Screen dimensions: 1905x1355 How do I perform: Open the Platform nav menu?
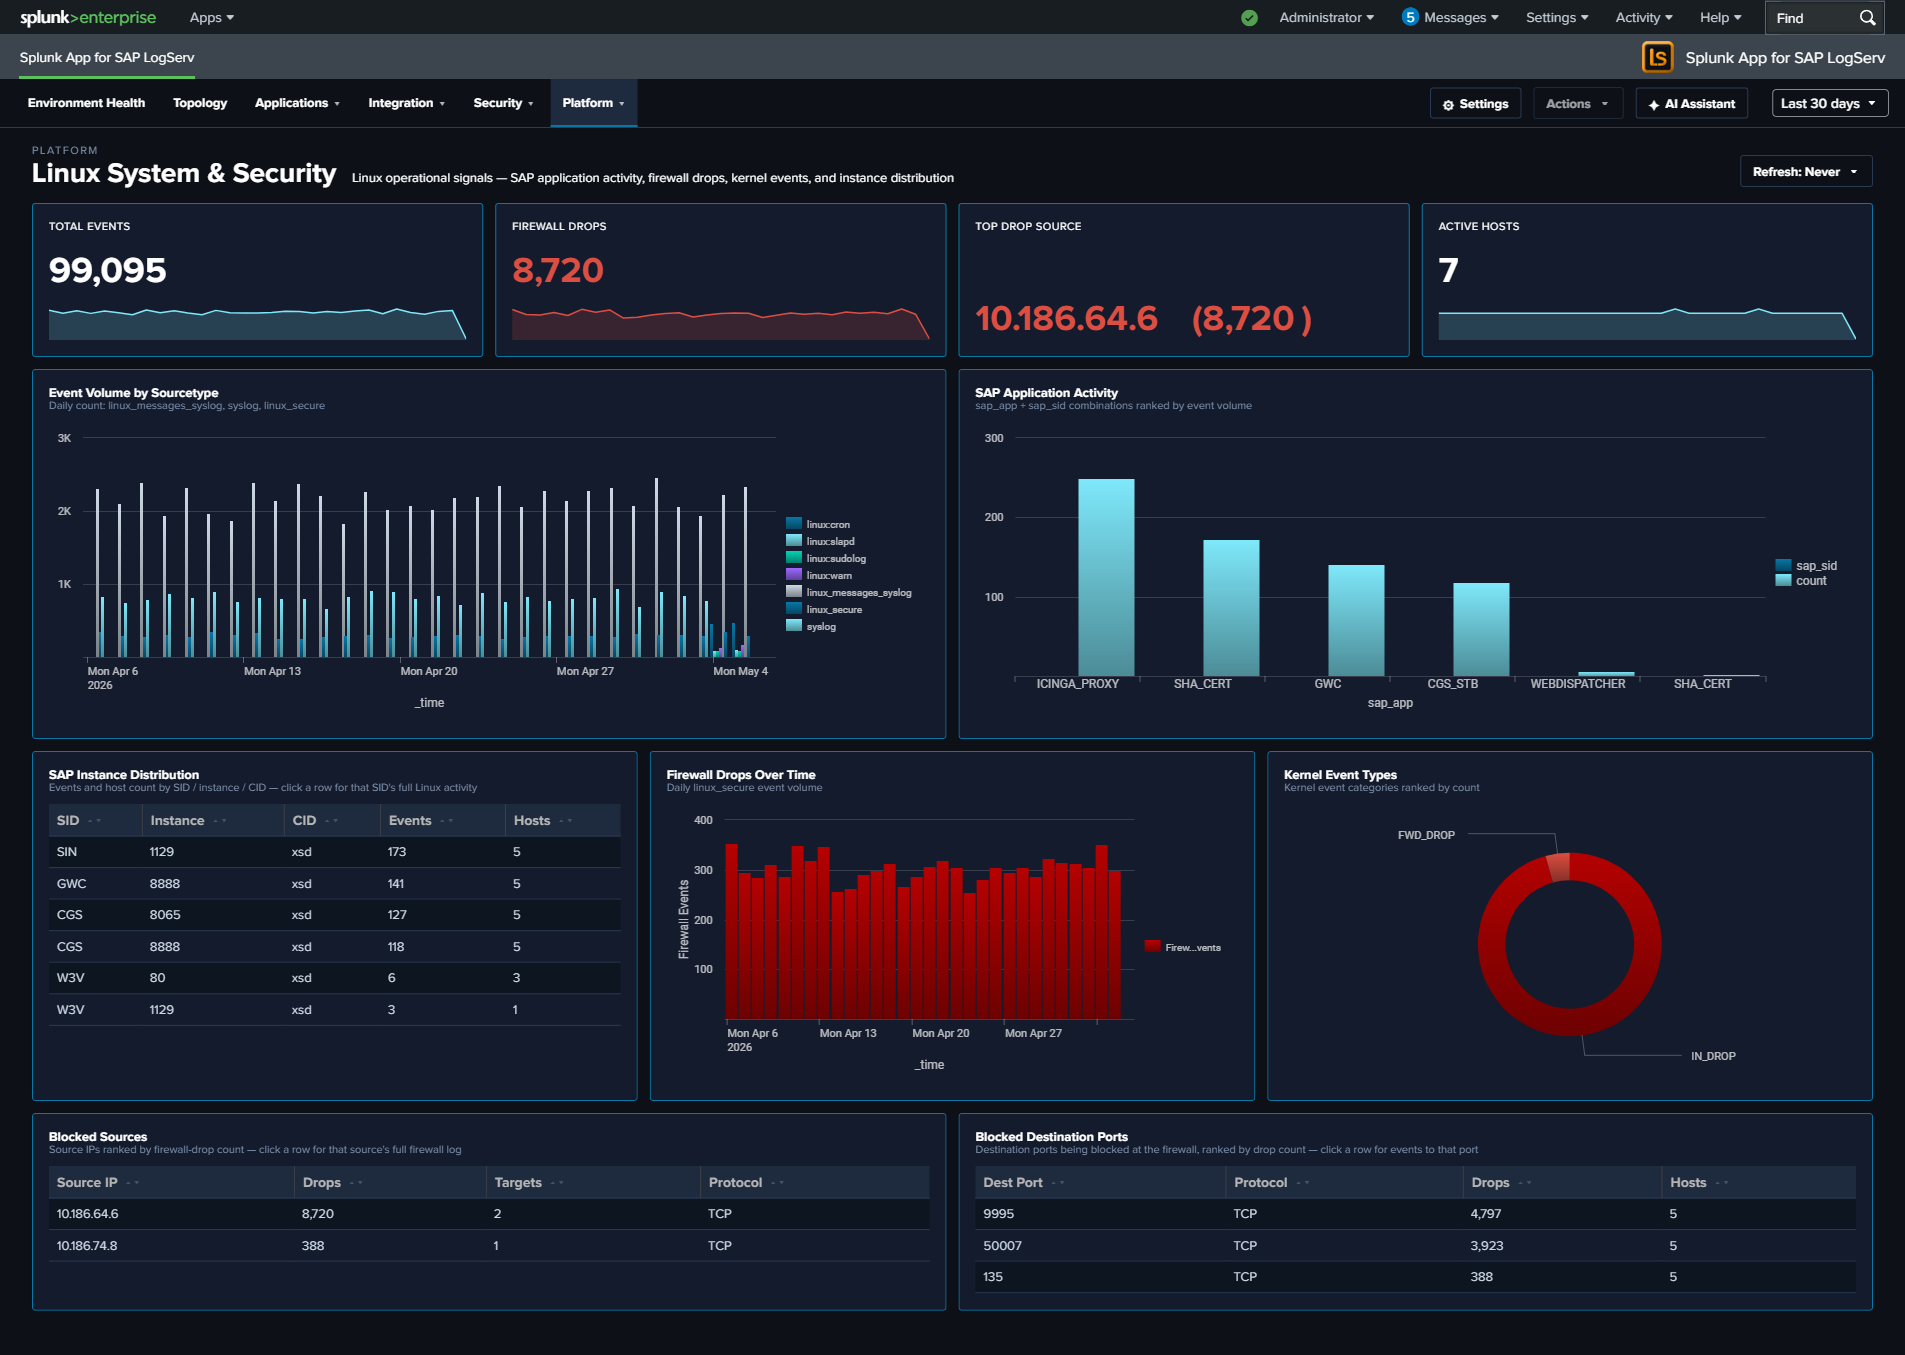(x=593, y=103)
